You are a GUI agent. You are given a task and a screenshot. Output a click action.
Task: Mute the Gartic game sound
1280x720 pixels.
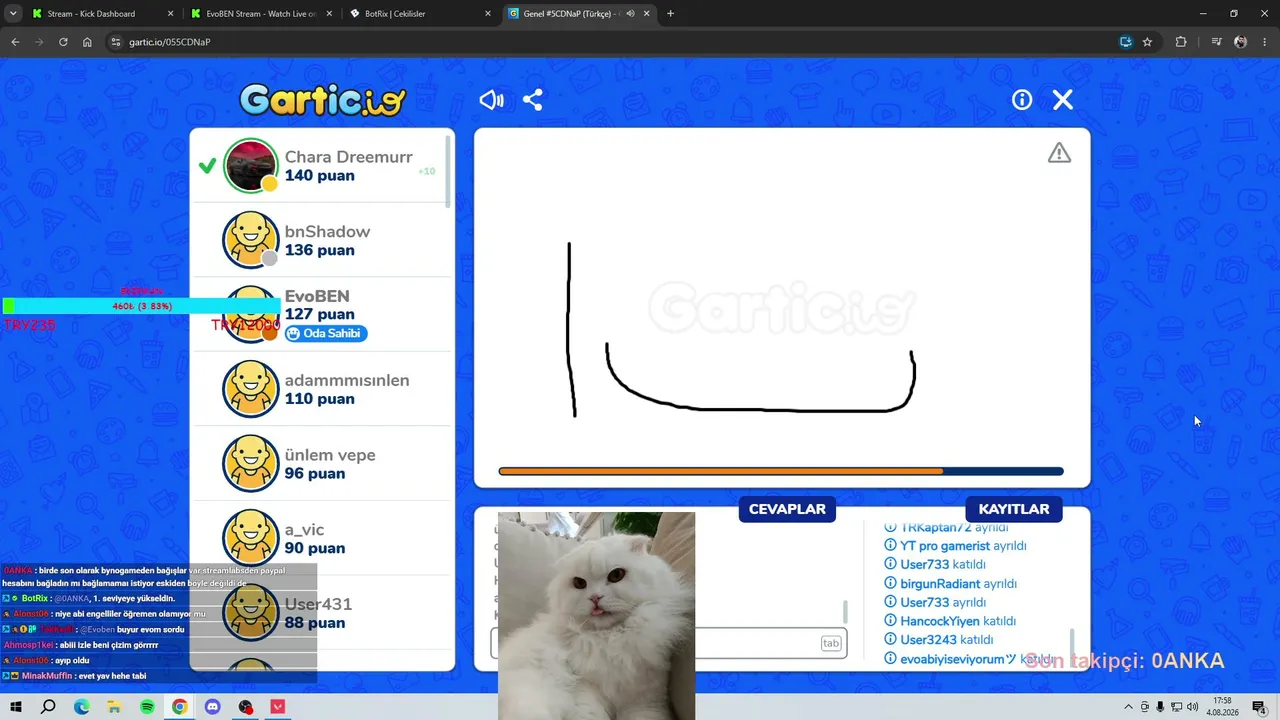pyautogui.click(x=491, y=100)
